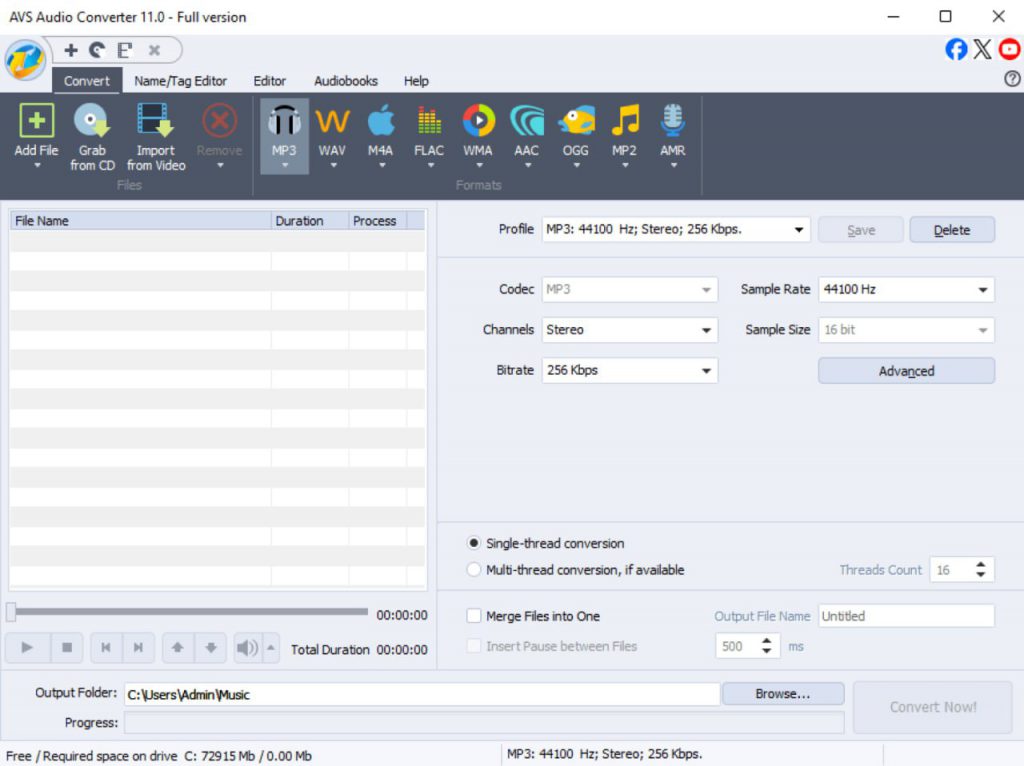Select the FLAC output format
This screenshot has width=1024, height=766.
tap(429, 123)
